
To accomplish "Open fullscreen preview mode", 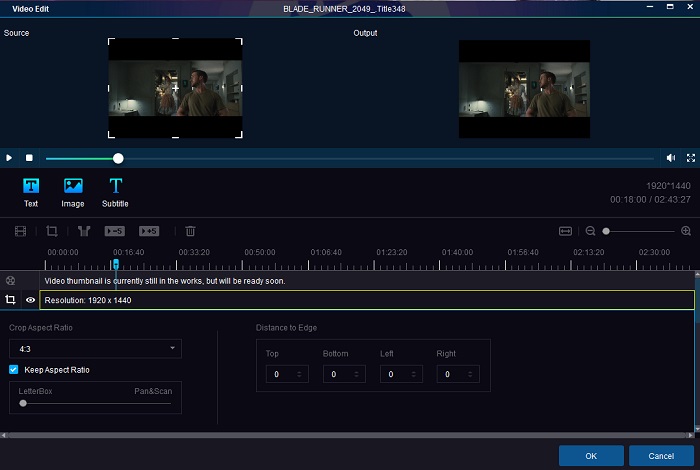I will click(691, 158).
